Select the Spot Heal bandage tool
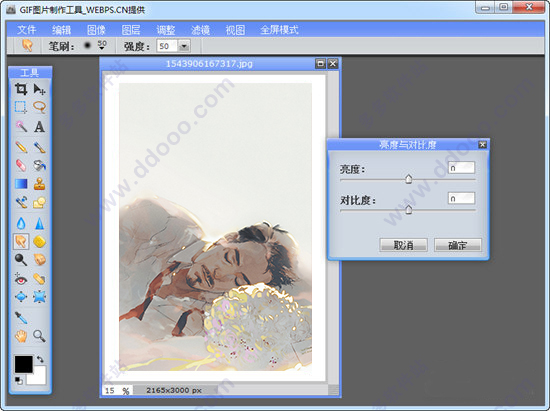550x411 pixels. 39,279
